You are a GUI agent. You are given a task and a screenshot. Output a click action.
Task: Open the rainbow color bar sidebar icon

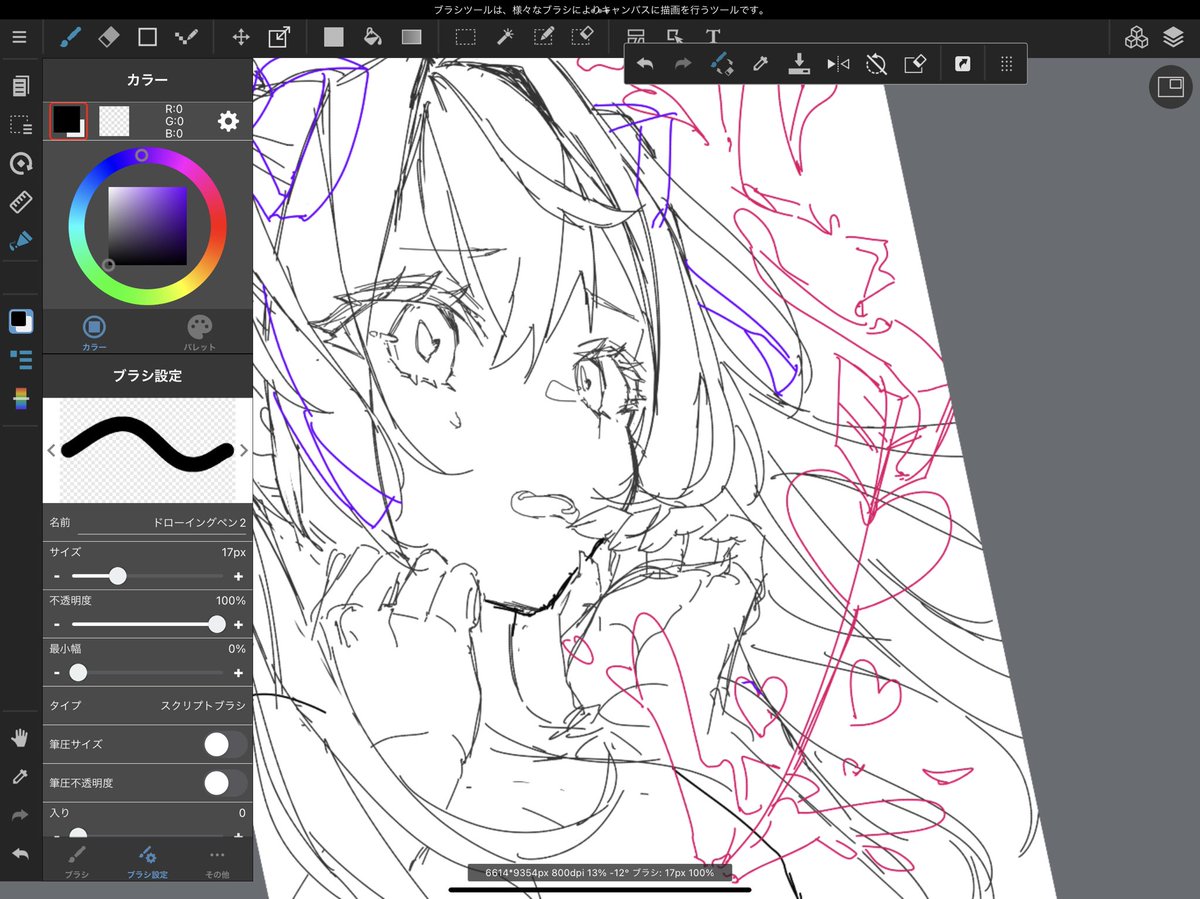pyautogui.click(x=20, y=397)
